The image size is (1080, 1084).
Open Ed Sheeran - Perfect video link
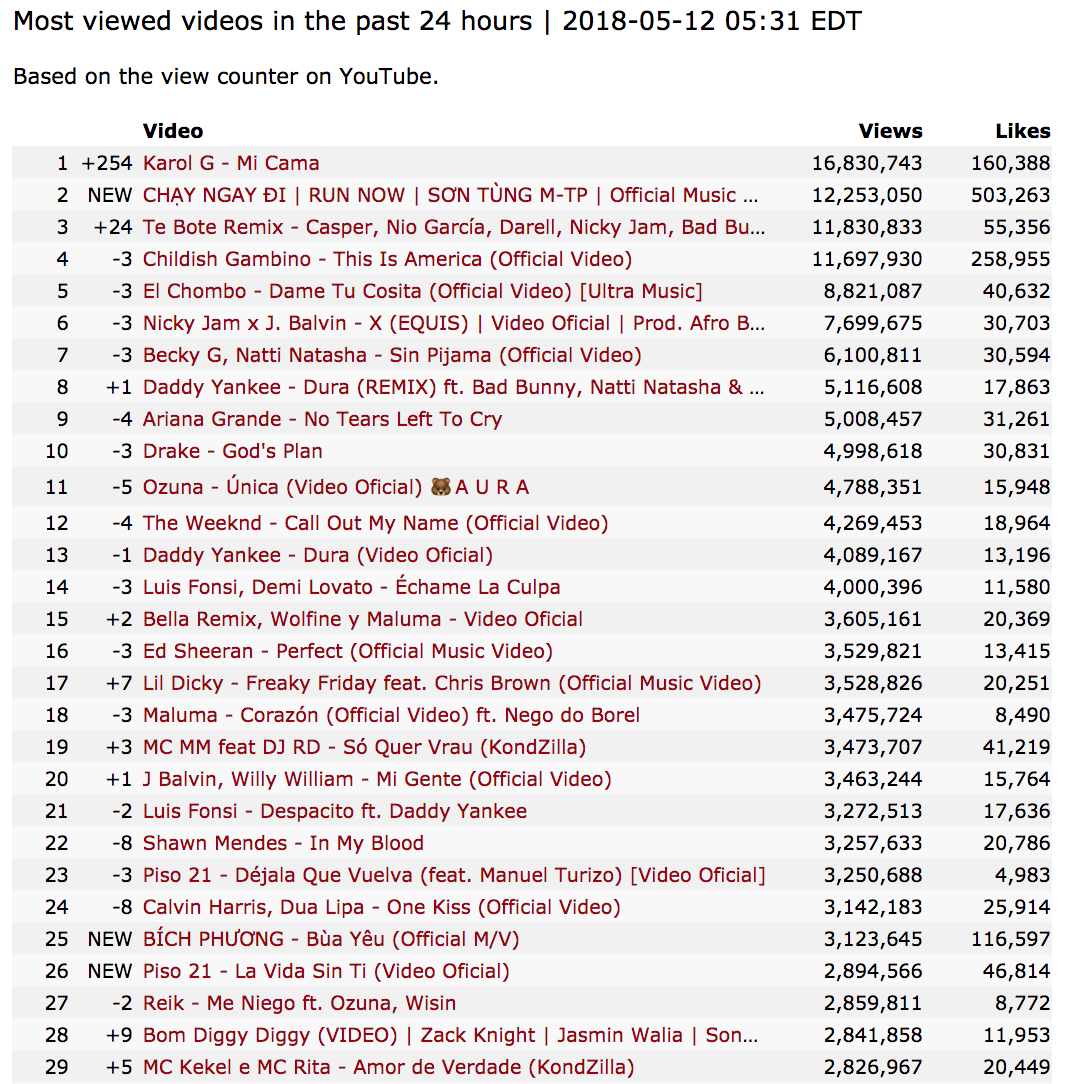[347, 651]
